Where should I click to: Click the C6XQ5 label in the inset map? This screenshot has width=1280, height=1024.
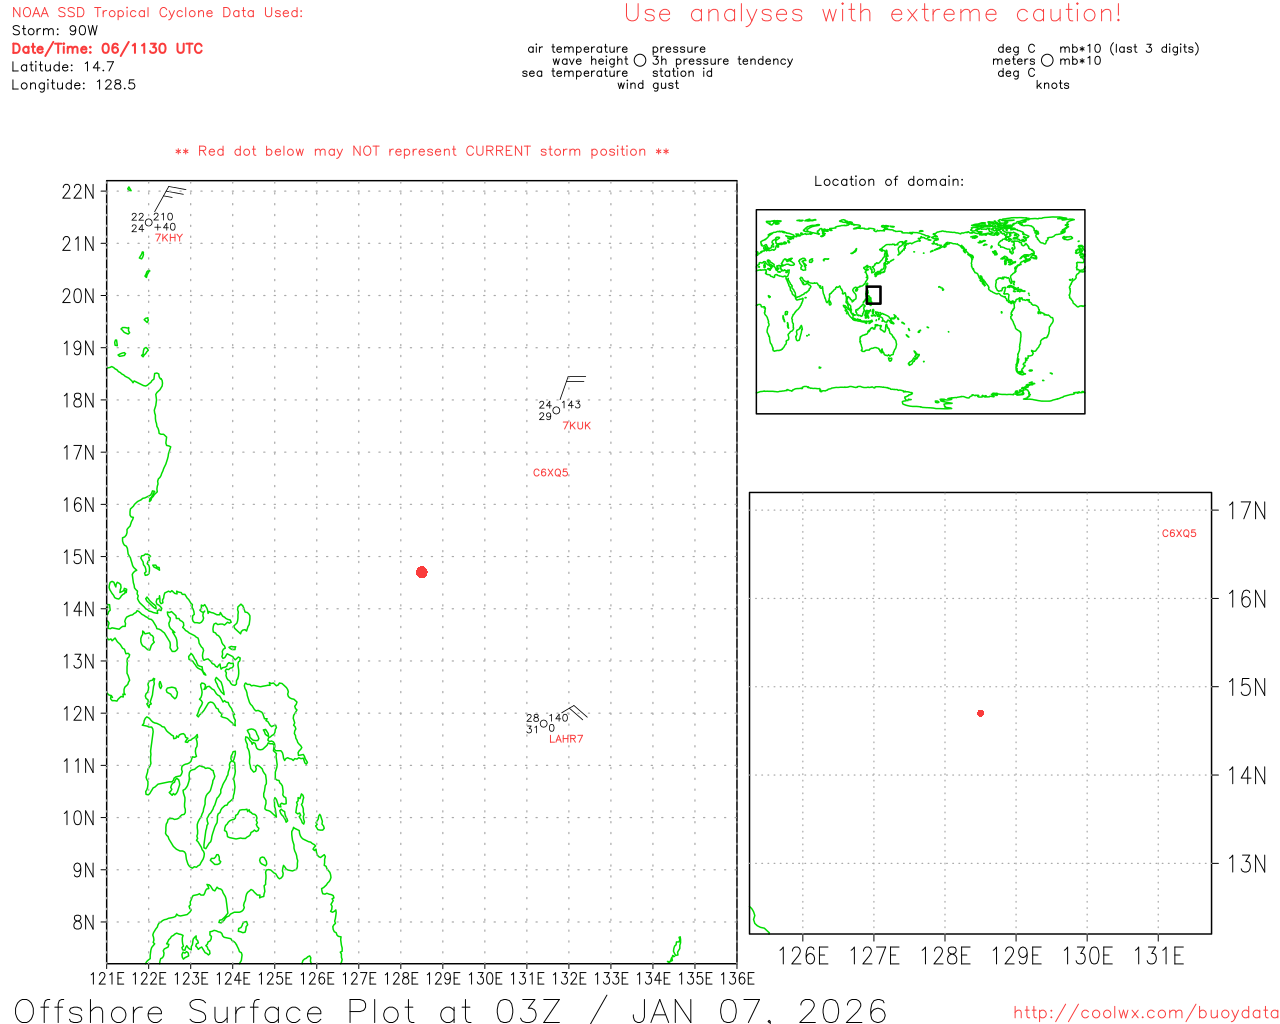[1178, 534]
